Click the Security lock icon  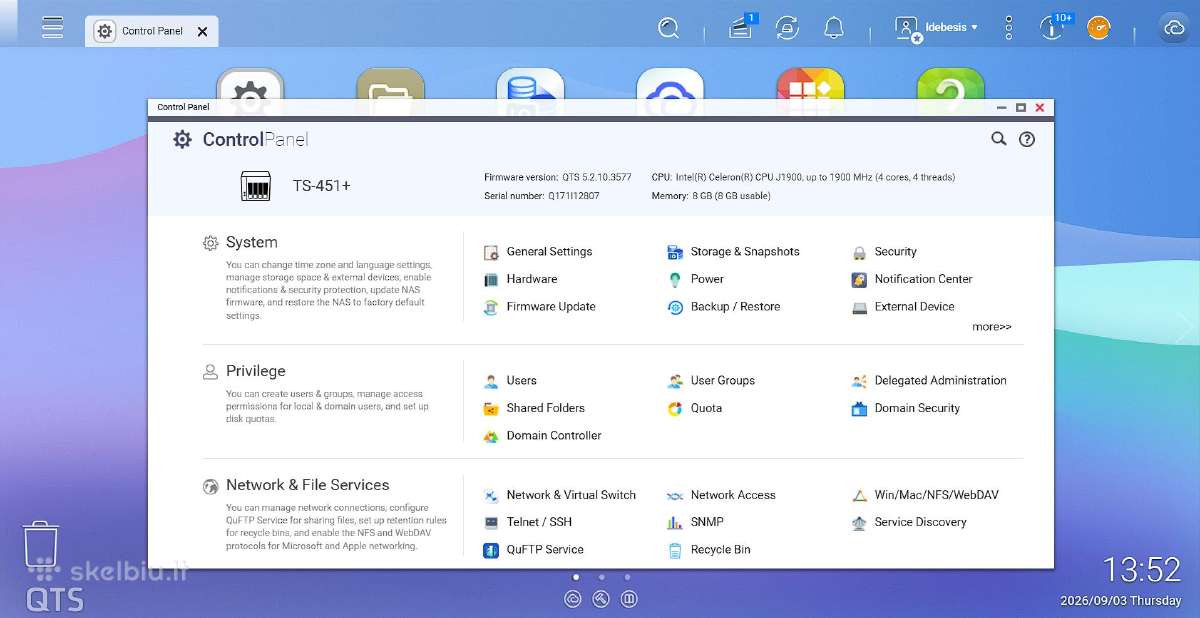859,252
